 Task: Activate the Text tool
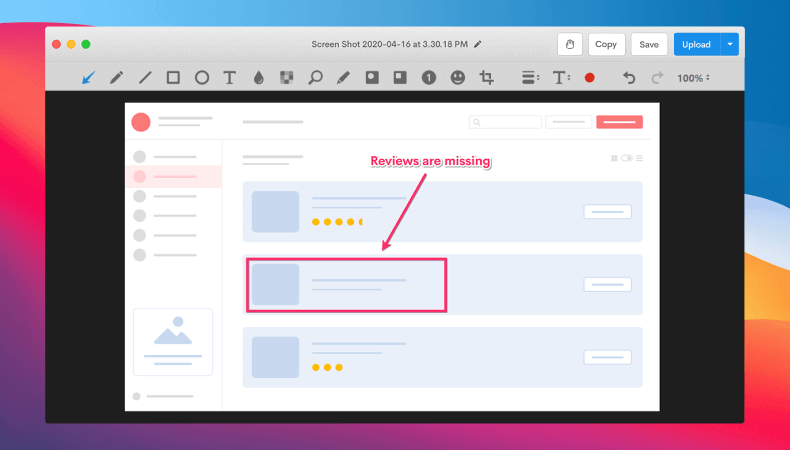229,77
